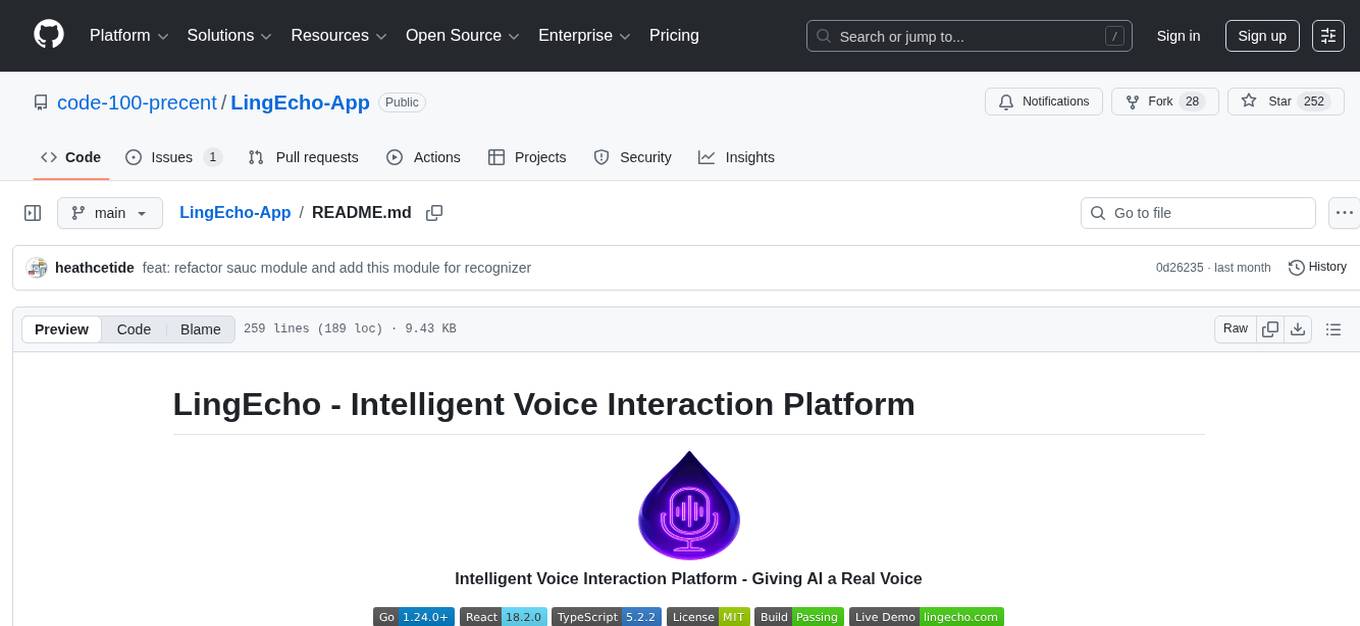Open the Resources navigation dropdown

(337, 35)
